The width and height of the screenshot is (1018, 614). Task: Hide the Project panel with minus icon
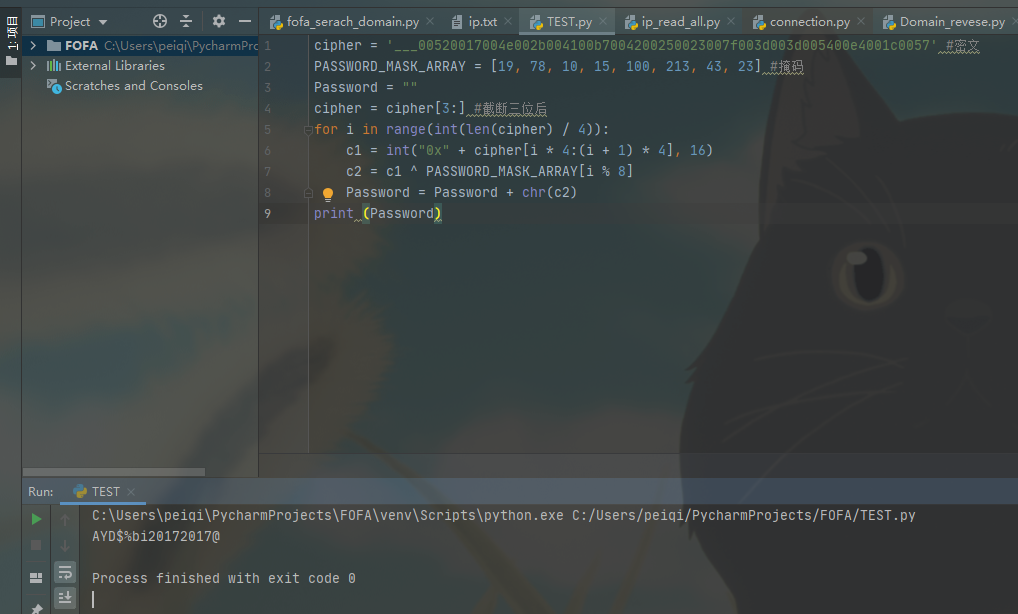point(245,21)
